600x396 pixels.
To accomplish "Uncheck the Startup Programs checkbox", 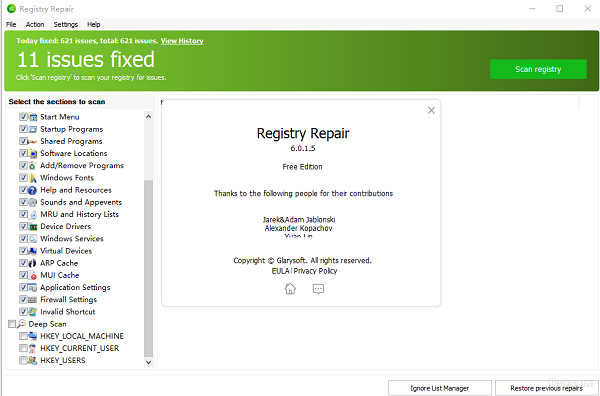I will 23,129.
